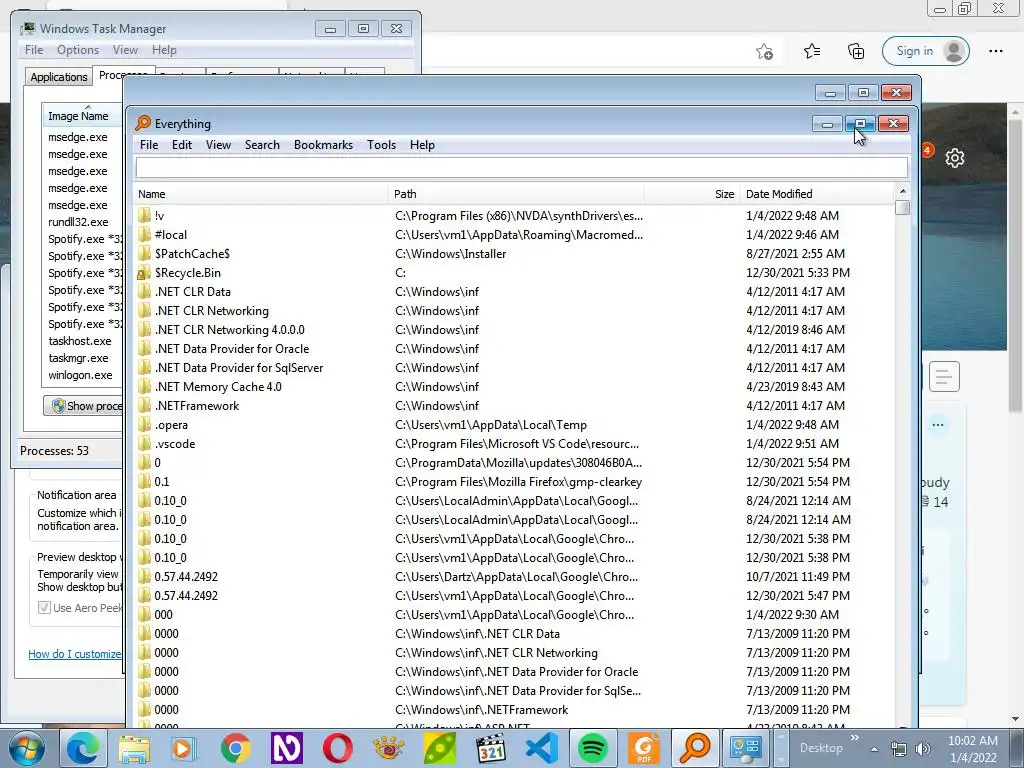Sort Task Manager by Image Name
This screenshot has width=1024, height=768.
[82, 116]
